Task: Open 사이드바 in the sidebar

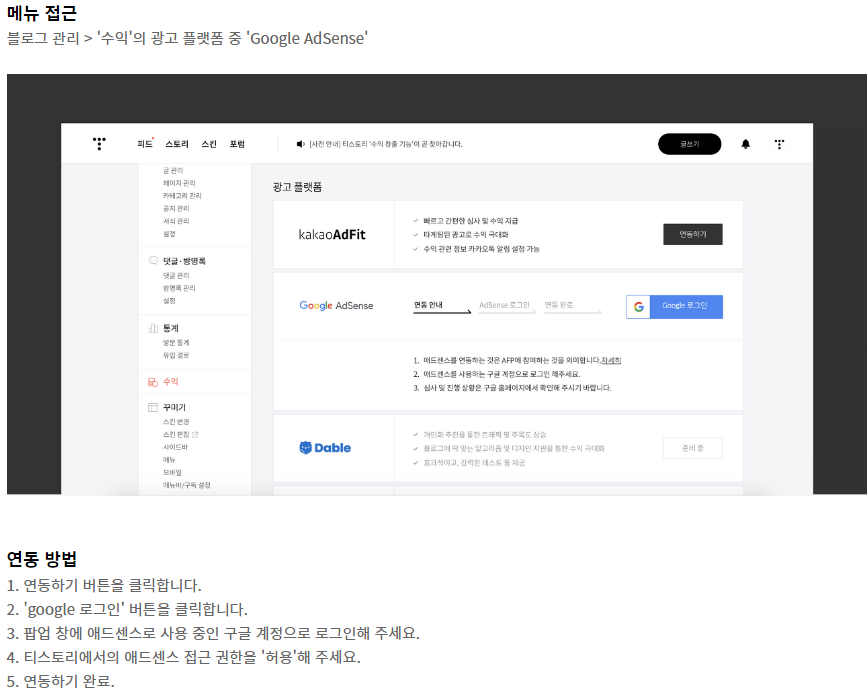Action: coord(175,447)
